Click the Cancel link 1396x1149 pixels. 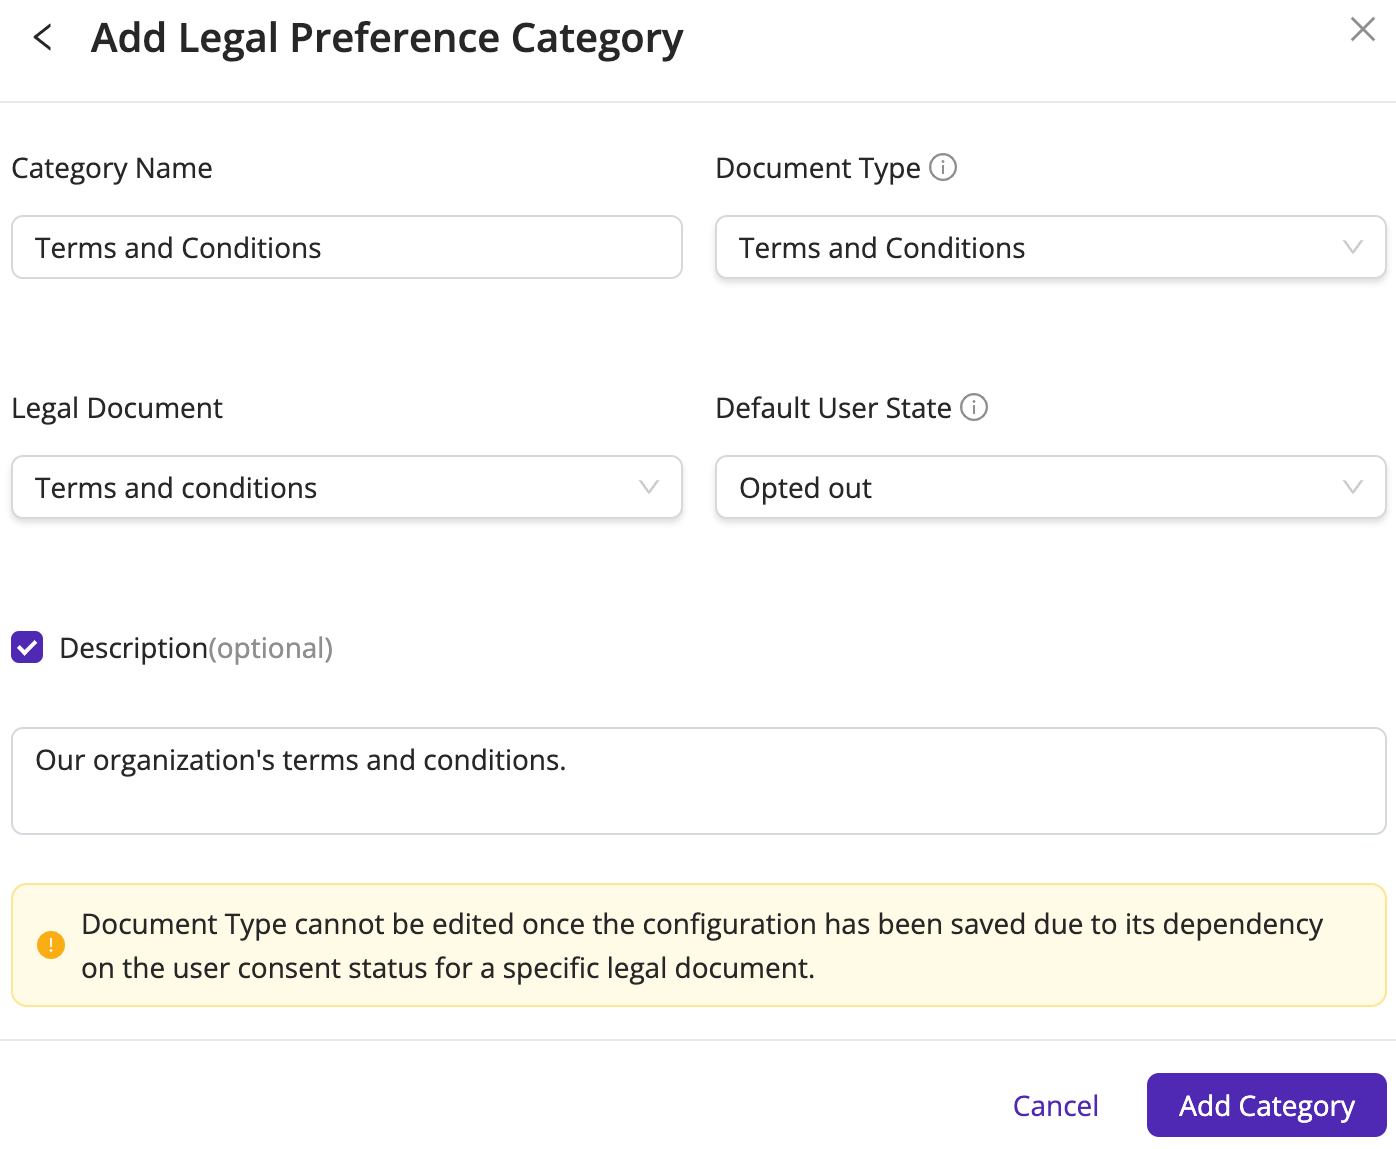[1055, 1105]
